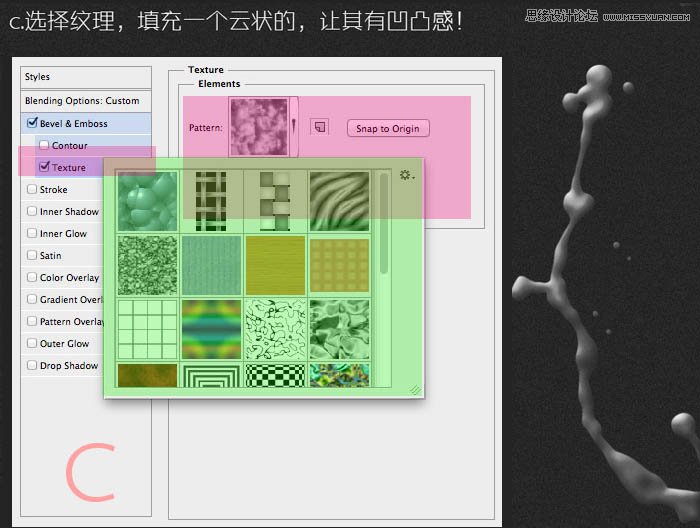The image size is (700, 528).
Task: Click create new preset from pattern icon
Action: click(x=320, y=127)
